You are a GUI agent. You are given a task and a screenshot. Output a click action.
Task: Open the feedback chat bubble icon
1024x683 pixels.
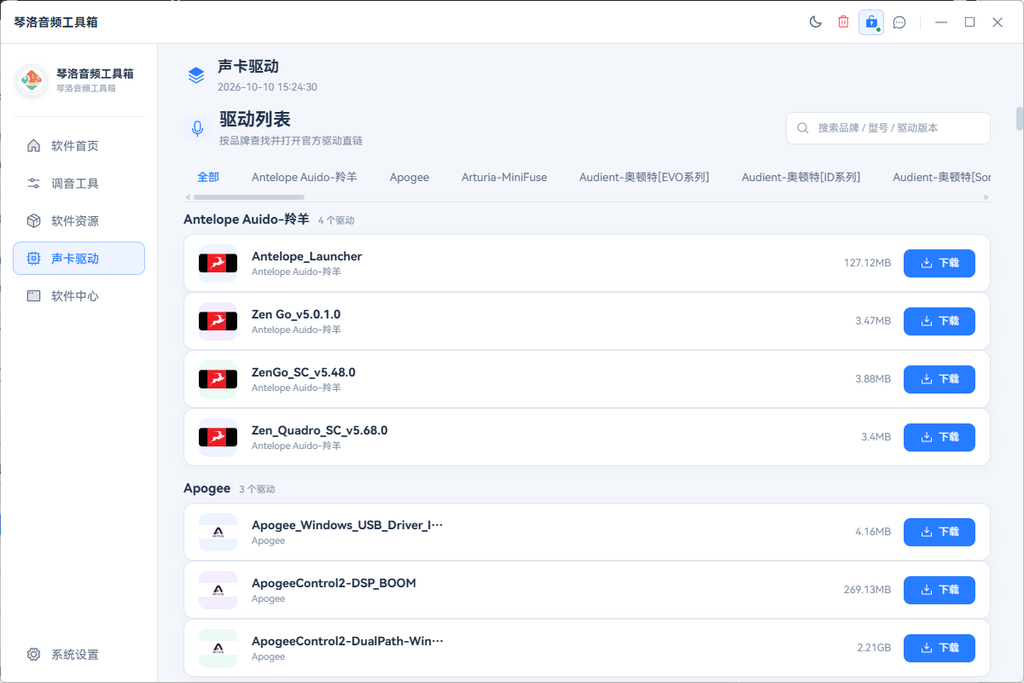tap(899, 22)
